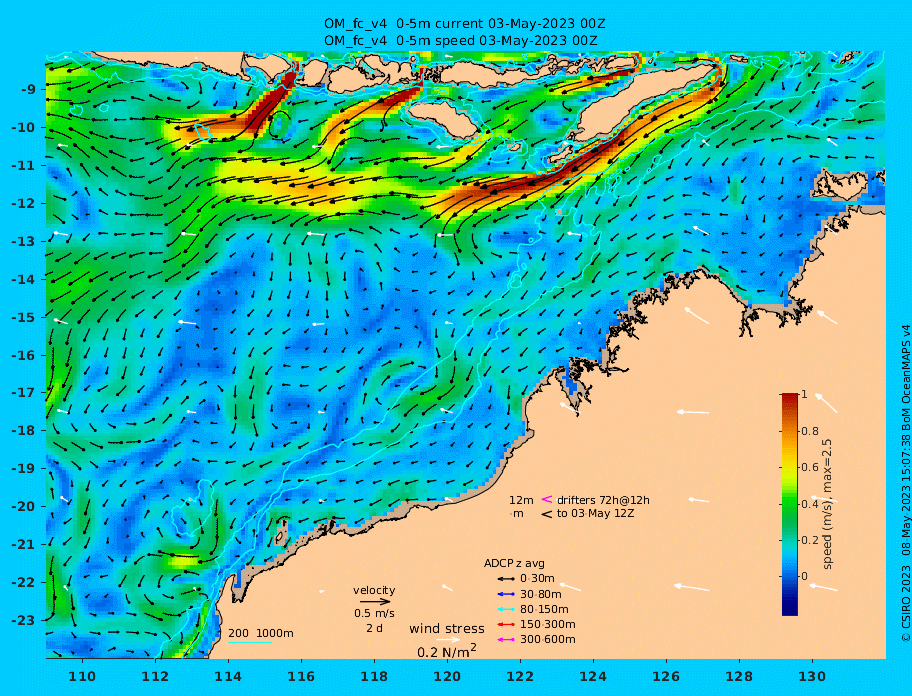Click the '0.2 N/m2' wind stress value

[x=447, y=651]
